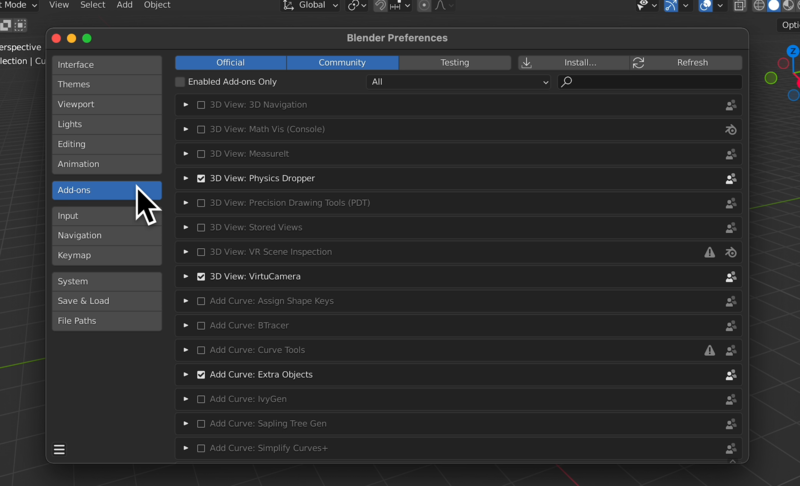Click the community icon on IvyGen row
This screenshot has width=800, height=486.
pyautogui.click(x=731, y=399)
